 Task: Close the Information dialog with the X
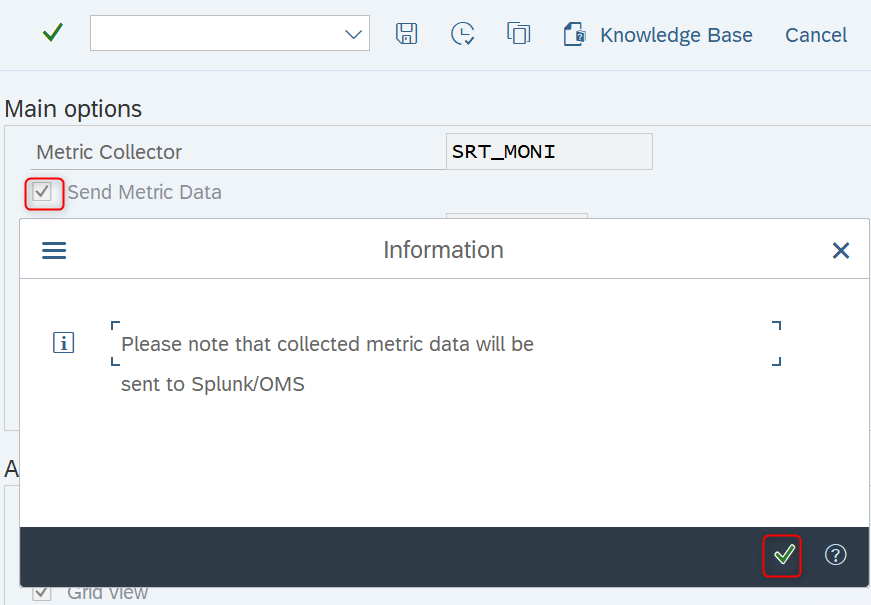pyautogui.click(x=840, y=251)
